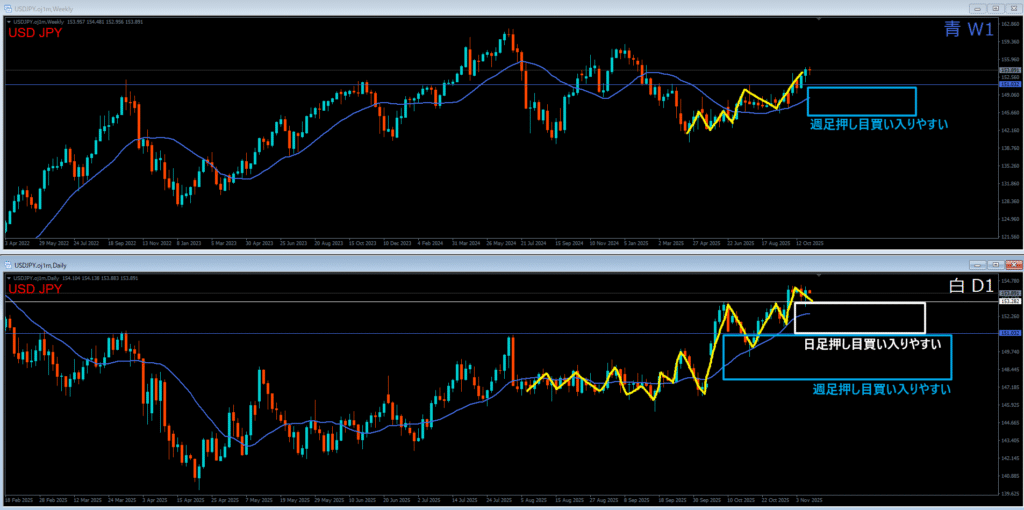This screenshot has height=510, width=1024.
Task: Click the Daily chart window icon
Action: [x=7, y=265]
